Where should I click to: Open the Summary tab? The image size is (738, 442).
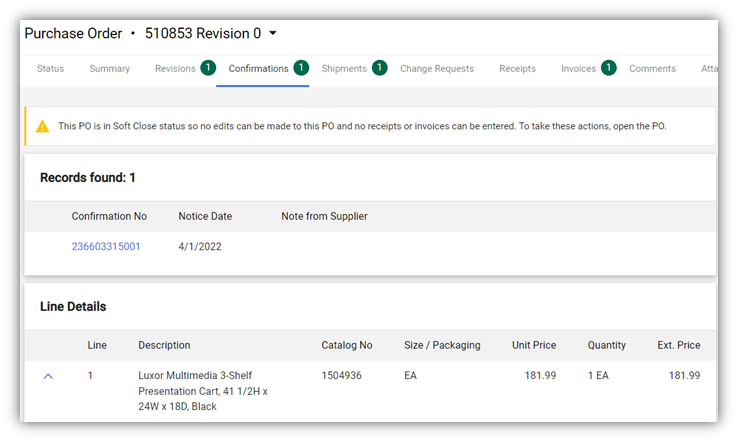(x=109, y=69)
